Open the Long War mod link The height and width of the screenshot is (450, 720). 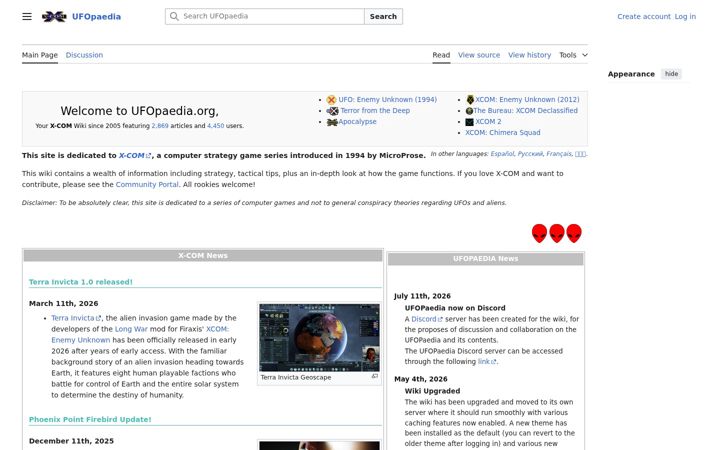[131, 329]
